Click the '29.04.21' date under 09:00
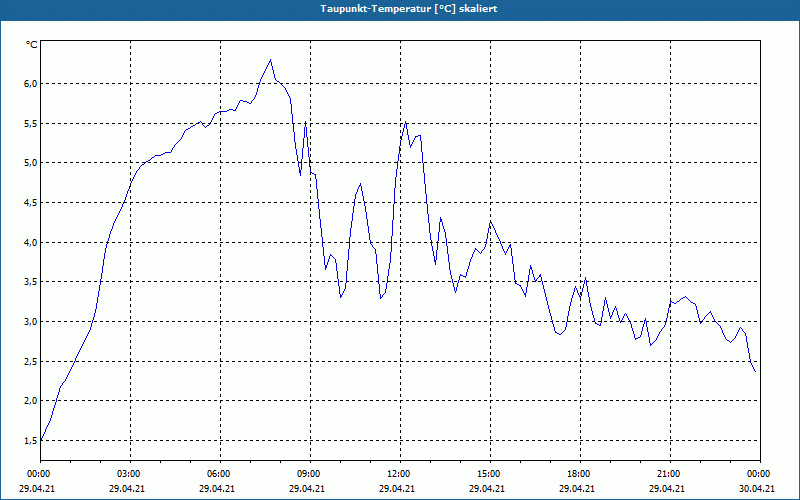The height and width of the screenshot is (500, 800). tap(307, 489)
